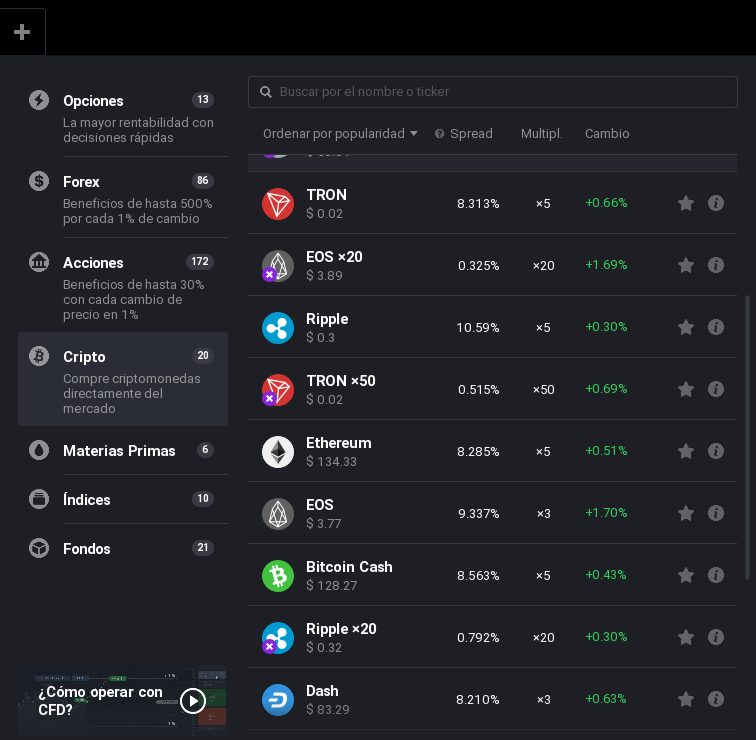Sort by the Multipl. column header
The width and height of the screenshot is (756, 740).
coord(541,134)
